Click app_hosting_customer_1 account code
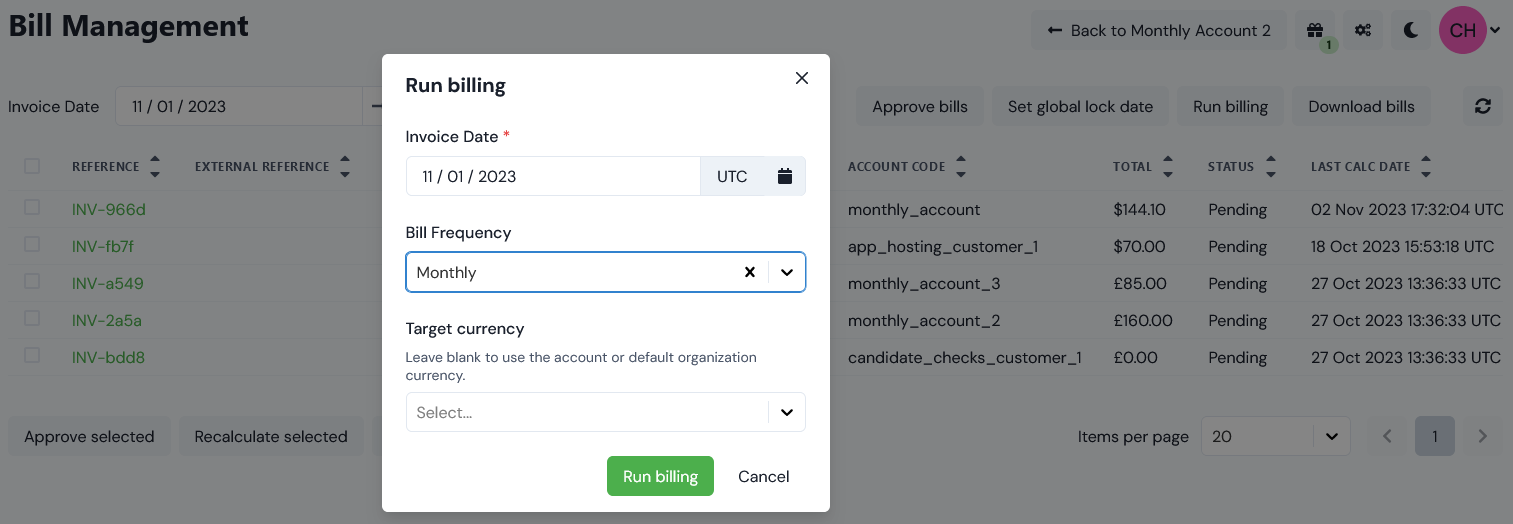 pyautogui.click(x=943, y=247)
